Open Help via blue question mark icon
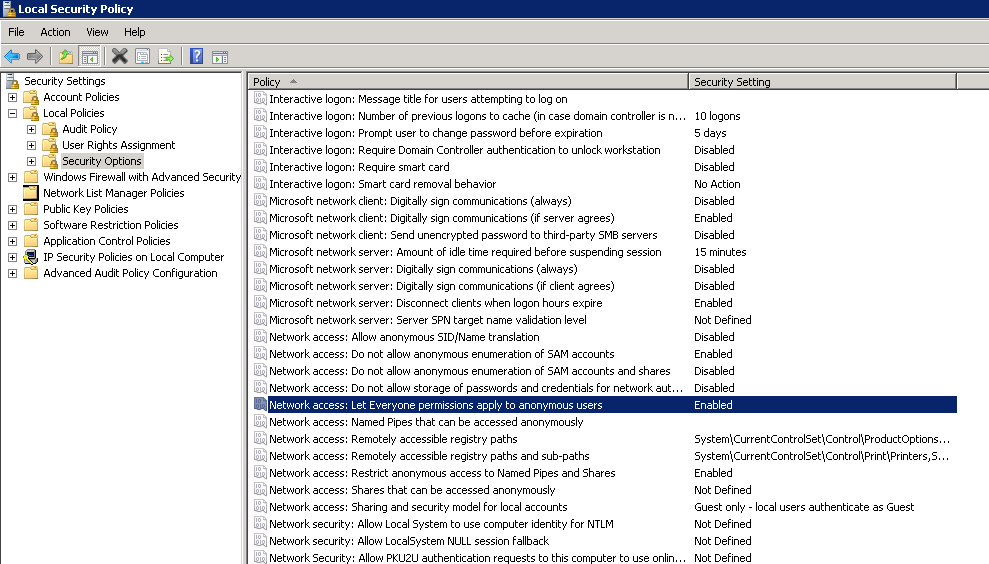This screenshot has width=989, height=564. click(x=196, y=56)
